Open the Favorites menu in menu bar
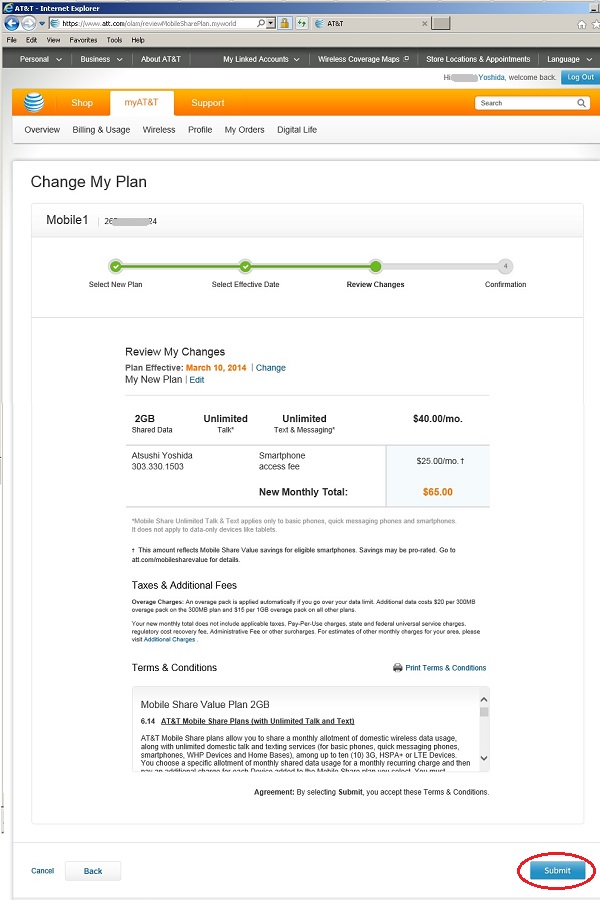 (x=83, y=40)
